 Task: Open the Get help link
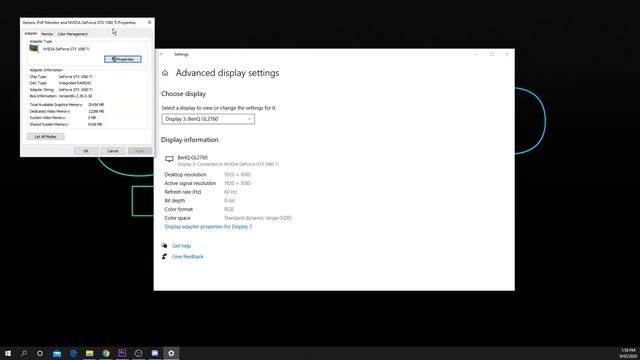point(181,246)
